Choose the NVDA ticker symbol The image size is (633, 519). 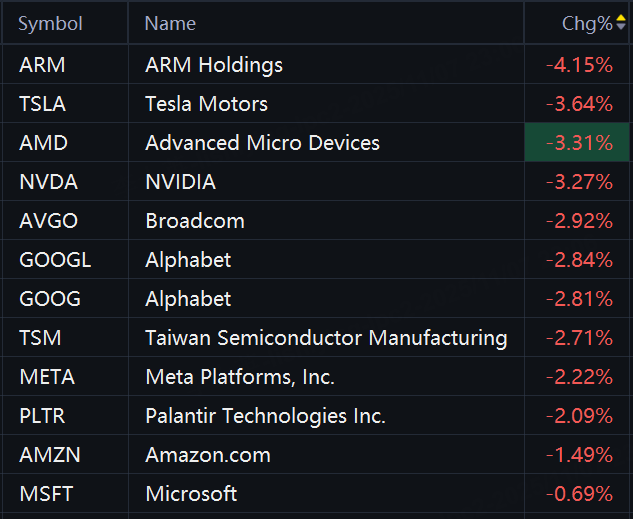pos(48,182)
